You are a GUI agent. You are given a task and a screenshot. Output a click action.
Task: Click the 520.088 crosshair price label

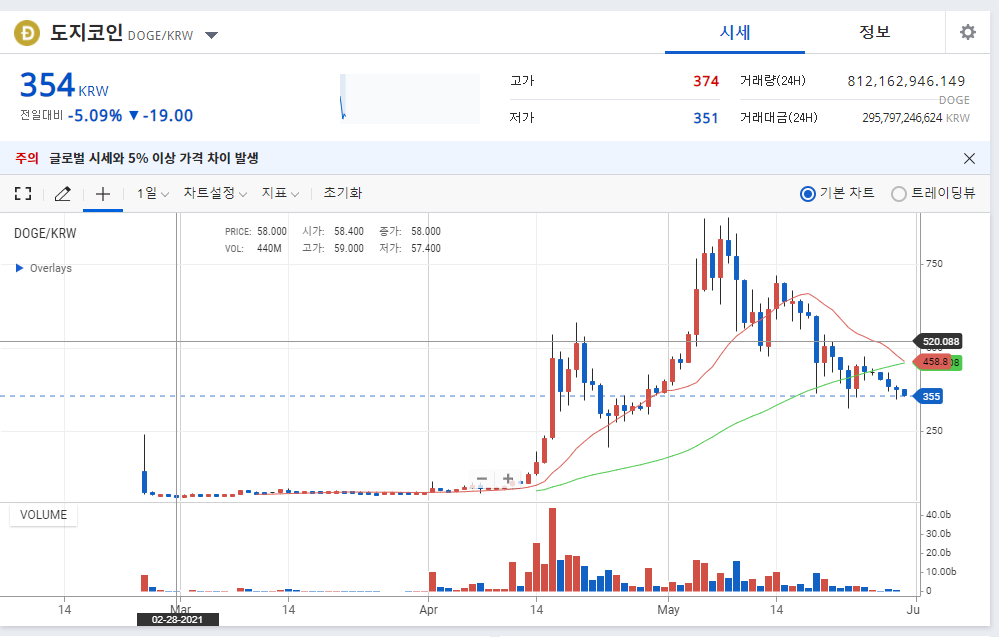click(x=938, y=341)
